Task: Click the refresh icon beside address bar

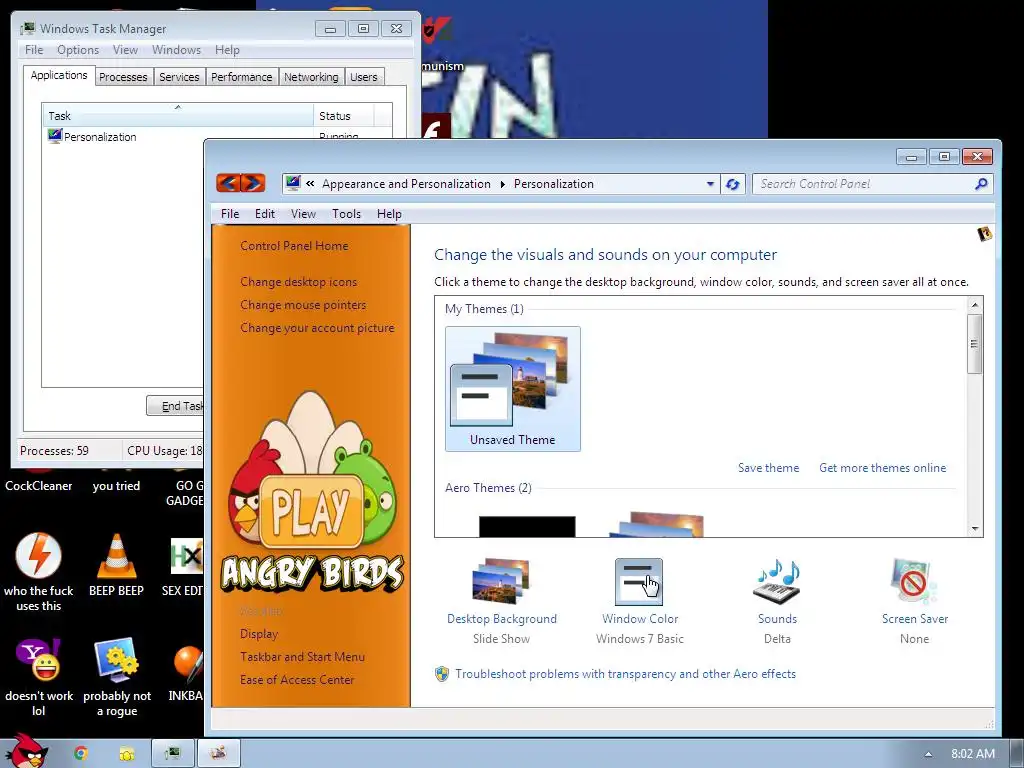Action: [x=733, y=184]
